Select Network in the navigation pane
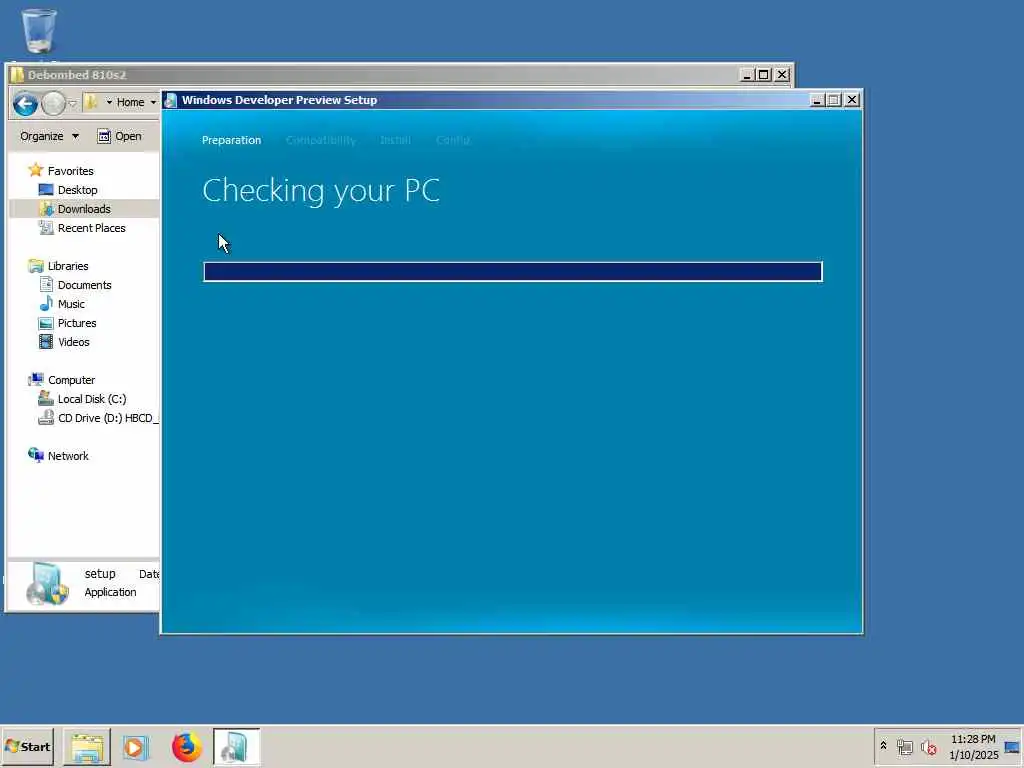 (x=68, y=456)
